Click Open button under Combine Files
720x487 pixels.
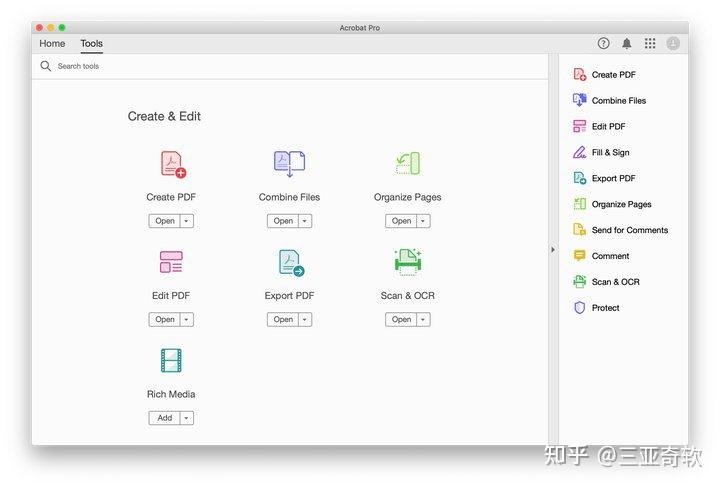(283, 221)
